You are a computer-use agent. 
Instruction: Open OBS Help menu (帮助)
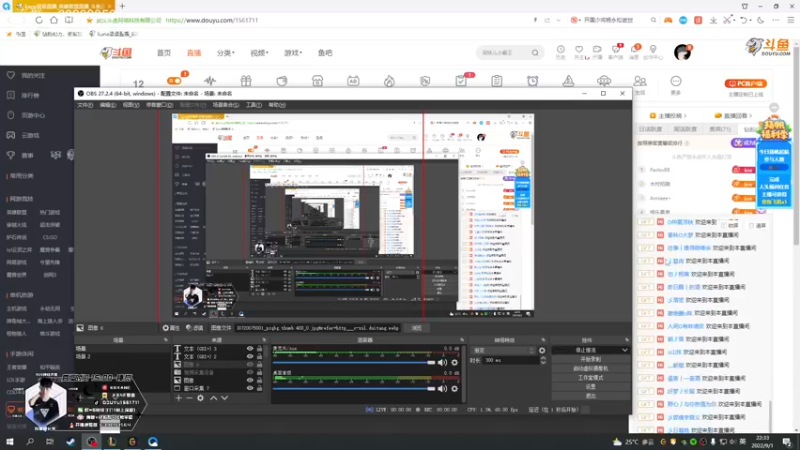(x=277, y=105)
